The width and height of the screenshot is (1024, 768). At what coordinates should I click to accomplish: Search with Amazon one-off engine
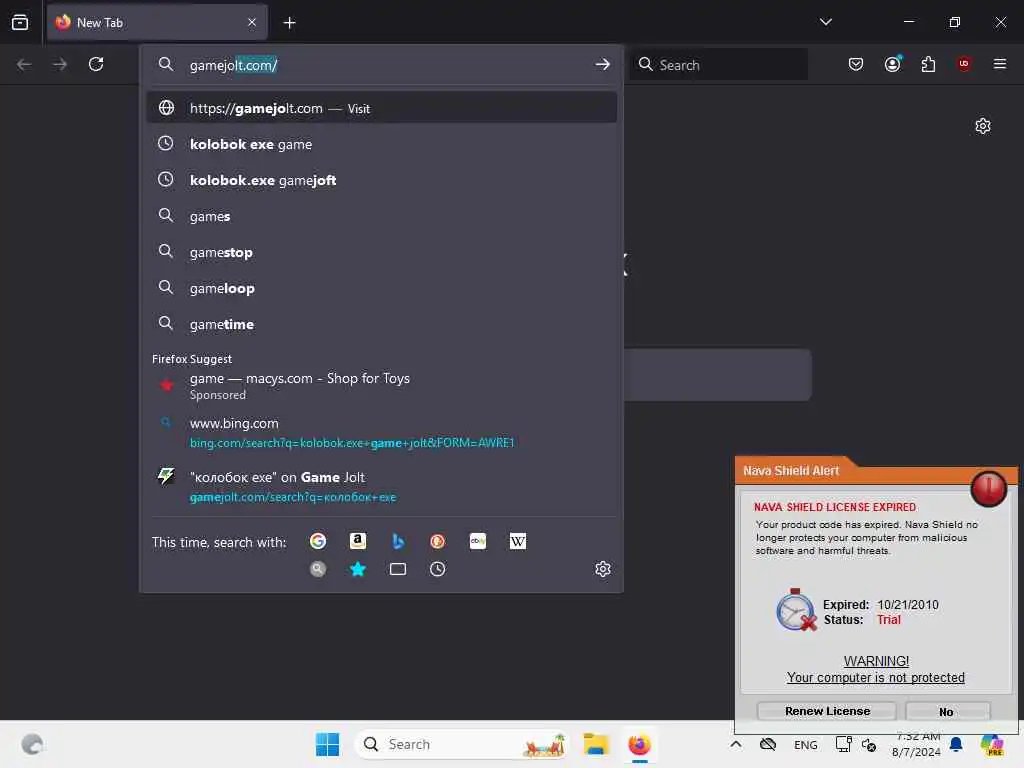point(358,541)
